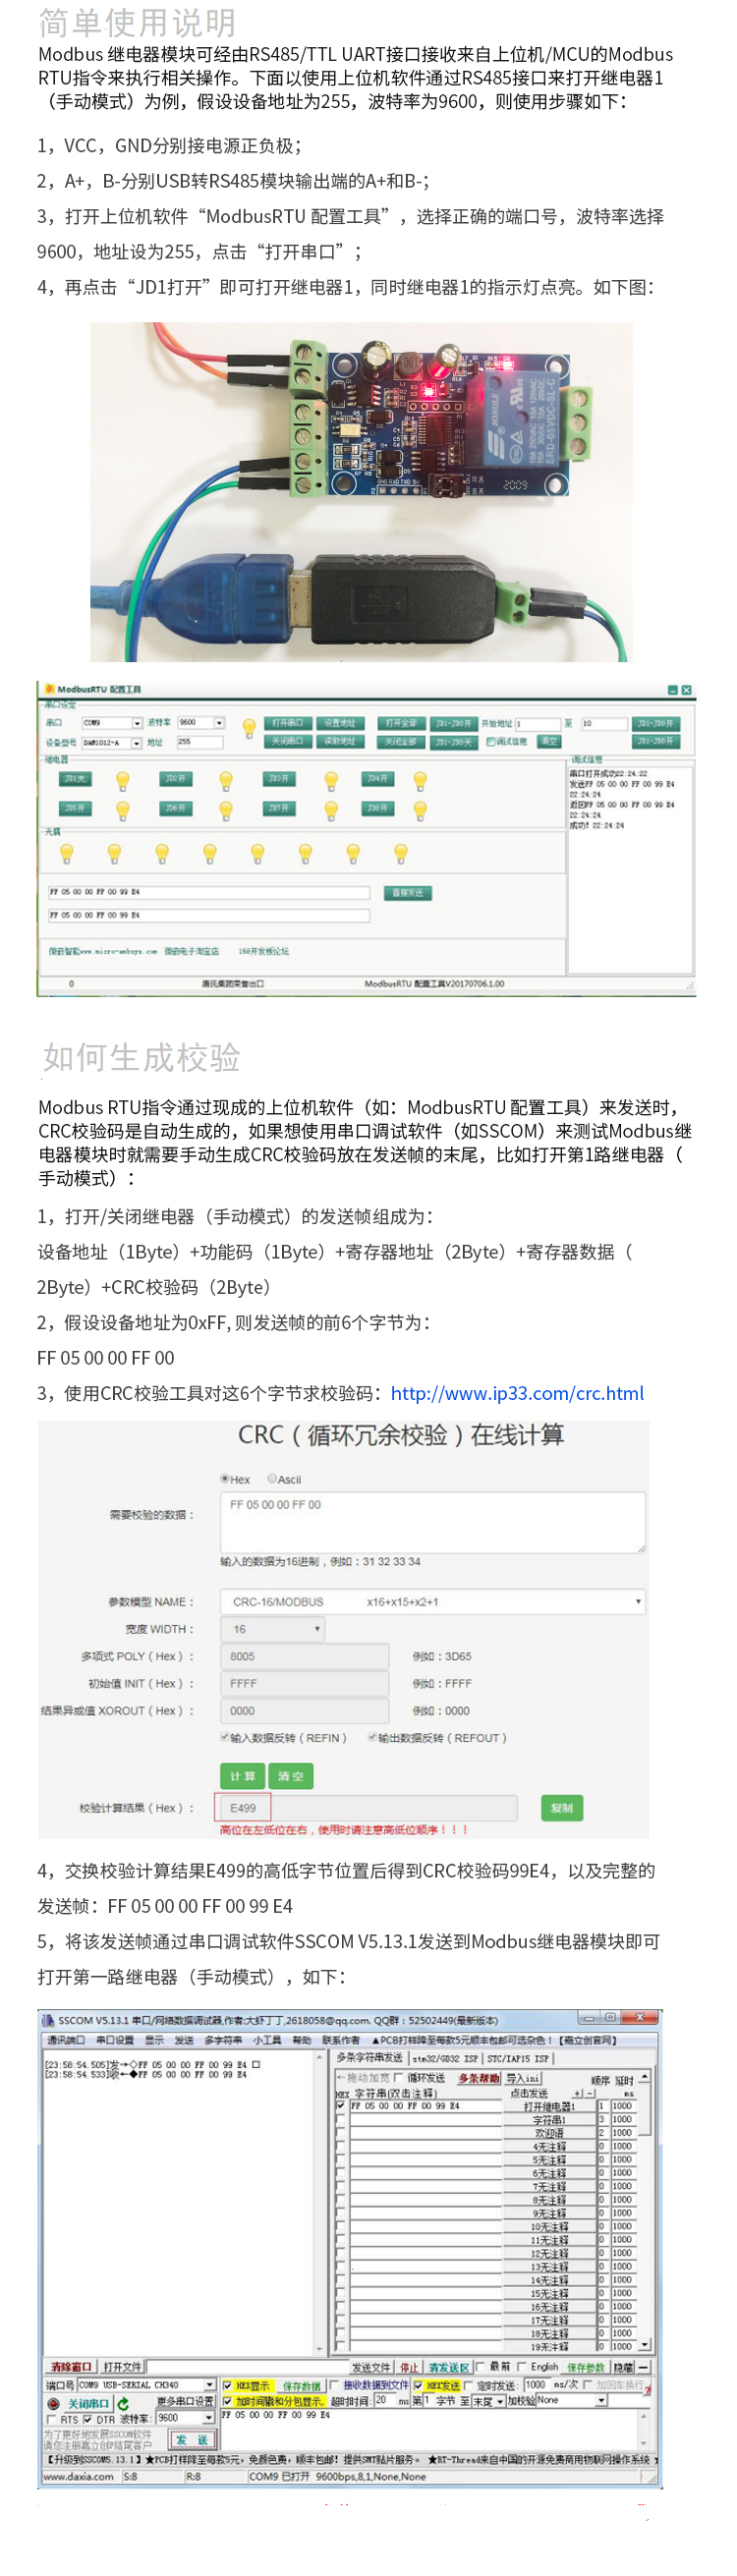737x2576 pixels.
Task: Toggle the HEX显示 checkbox in SSCOM
Action: 227,2385
